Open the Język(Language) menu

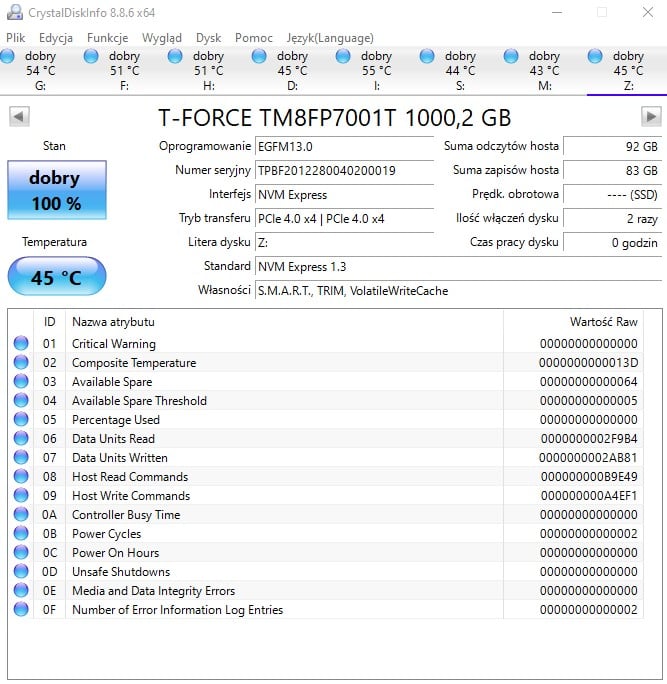point(330,38)
